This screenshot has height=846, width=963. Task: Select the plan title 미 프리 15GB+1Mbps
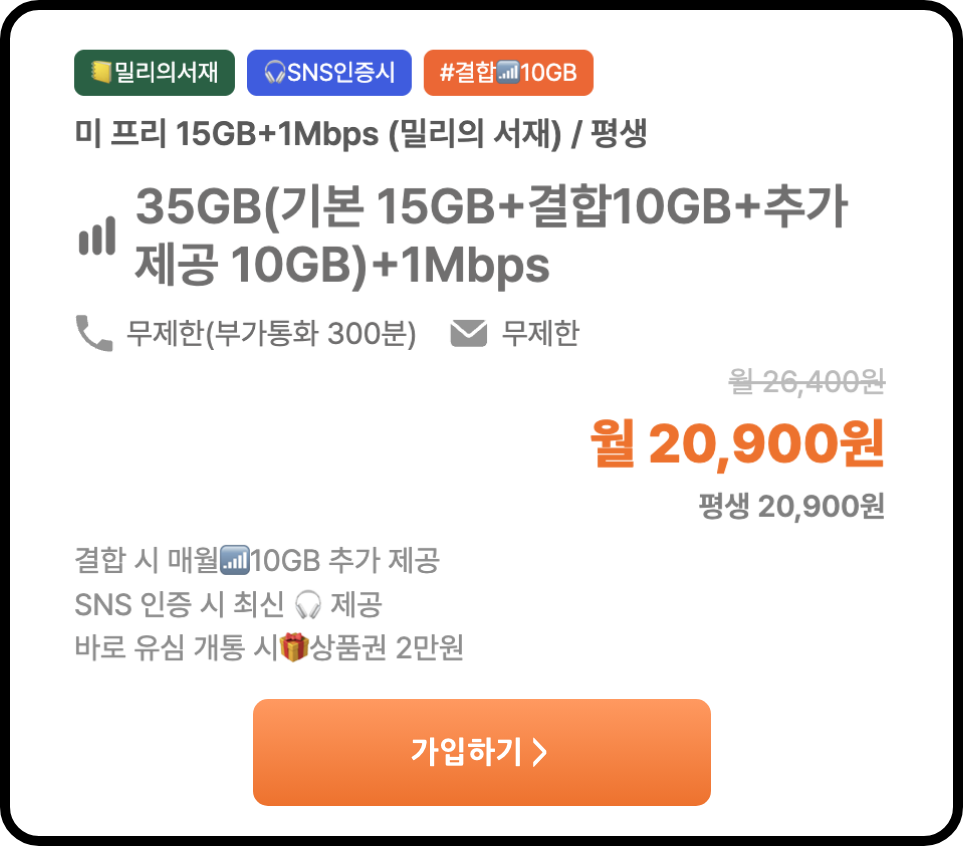point(227,133)
